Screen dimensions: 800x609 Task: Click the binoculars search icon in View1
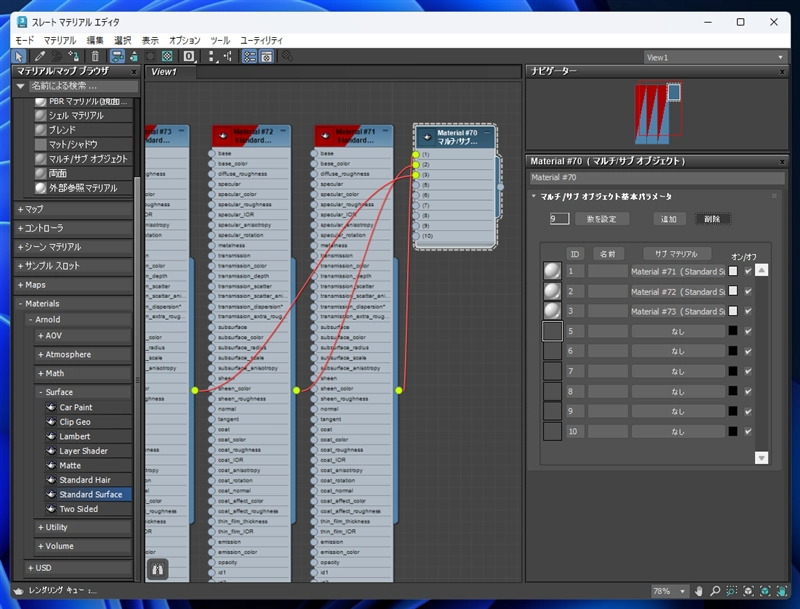[158, 569]
